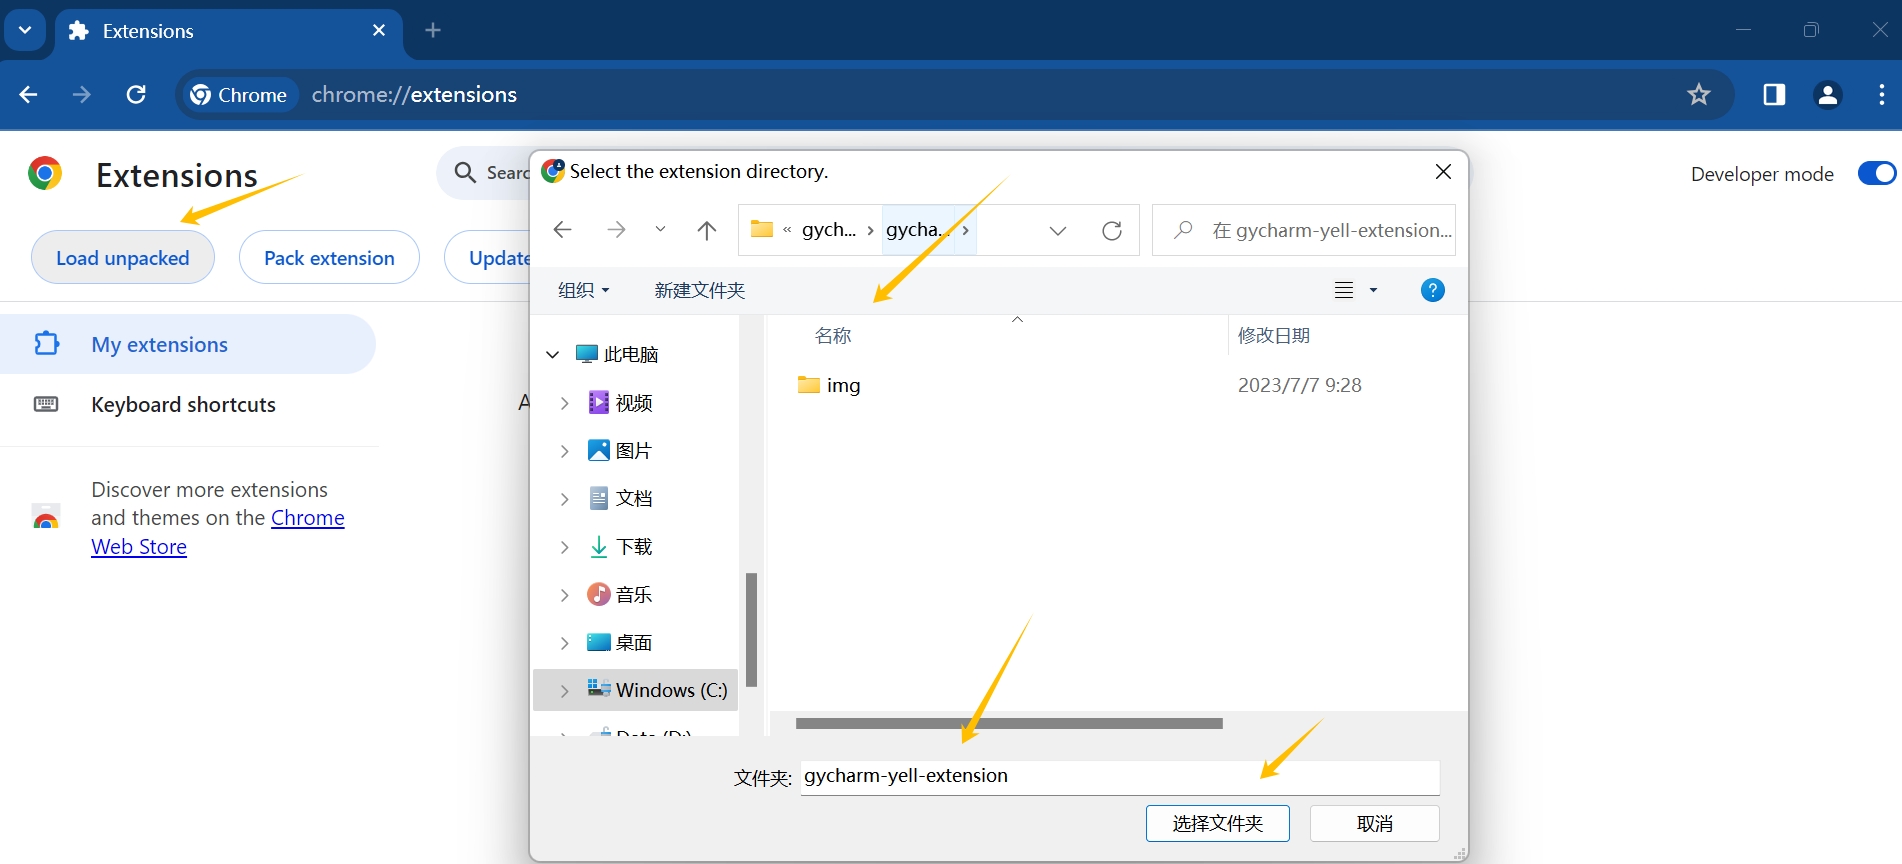Open My extensions sidebar item
1902x864 pixels.
188,344
